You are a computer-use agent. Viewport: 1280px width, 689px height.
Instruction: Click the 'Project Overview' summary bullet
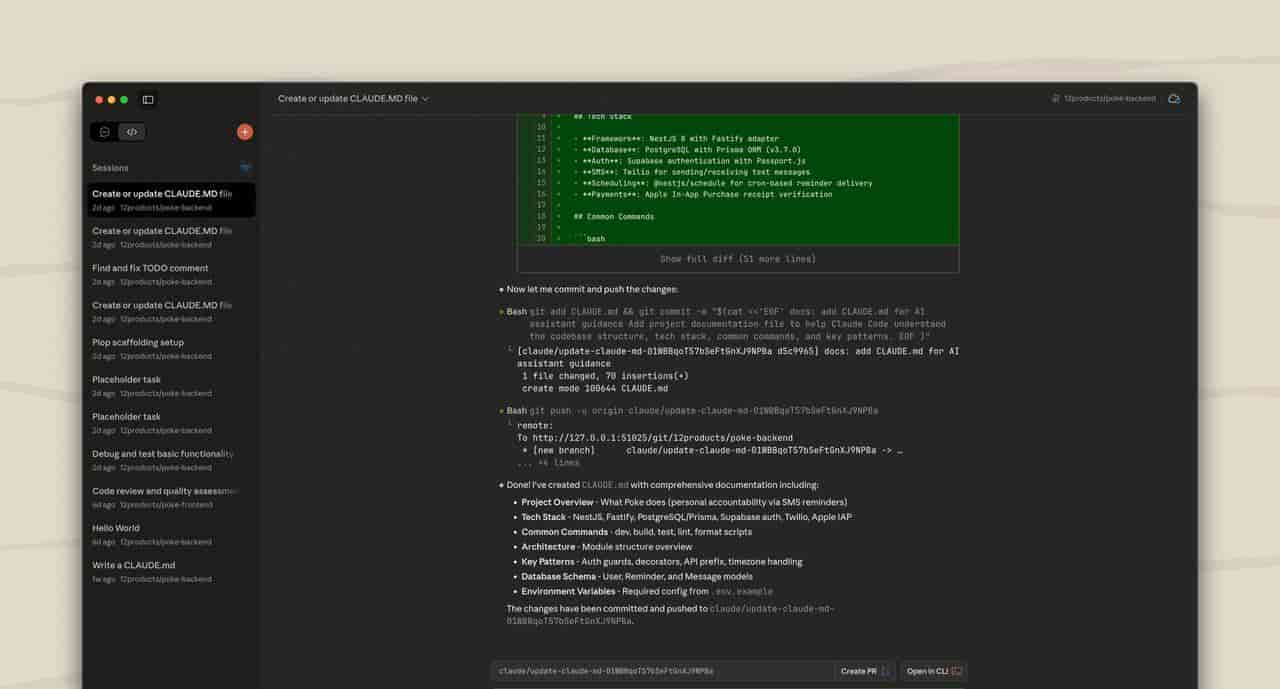[x=684, y=502]
